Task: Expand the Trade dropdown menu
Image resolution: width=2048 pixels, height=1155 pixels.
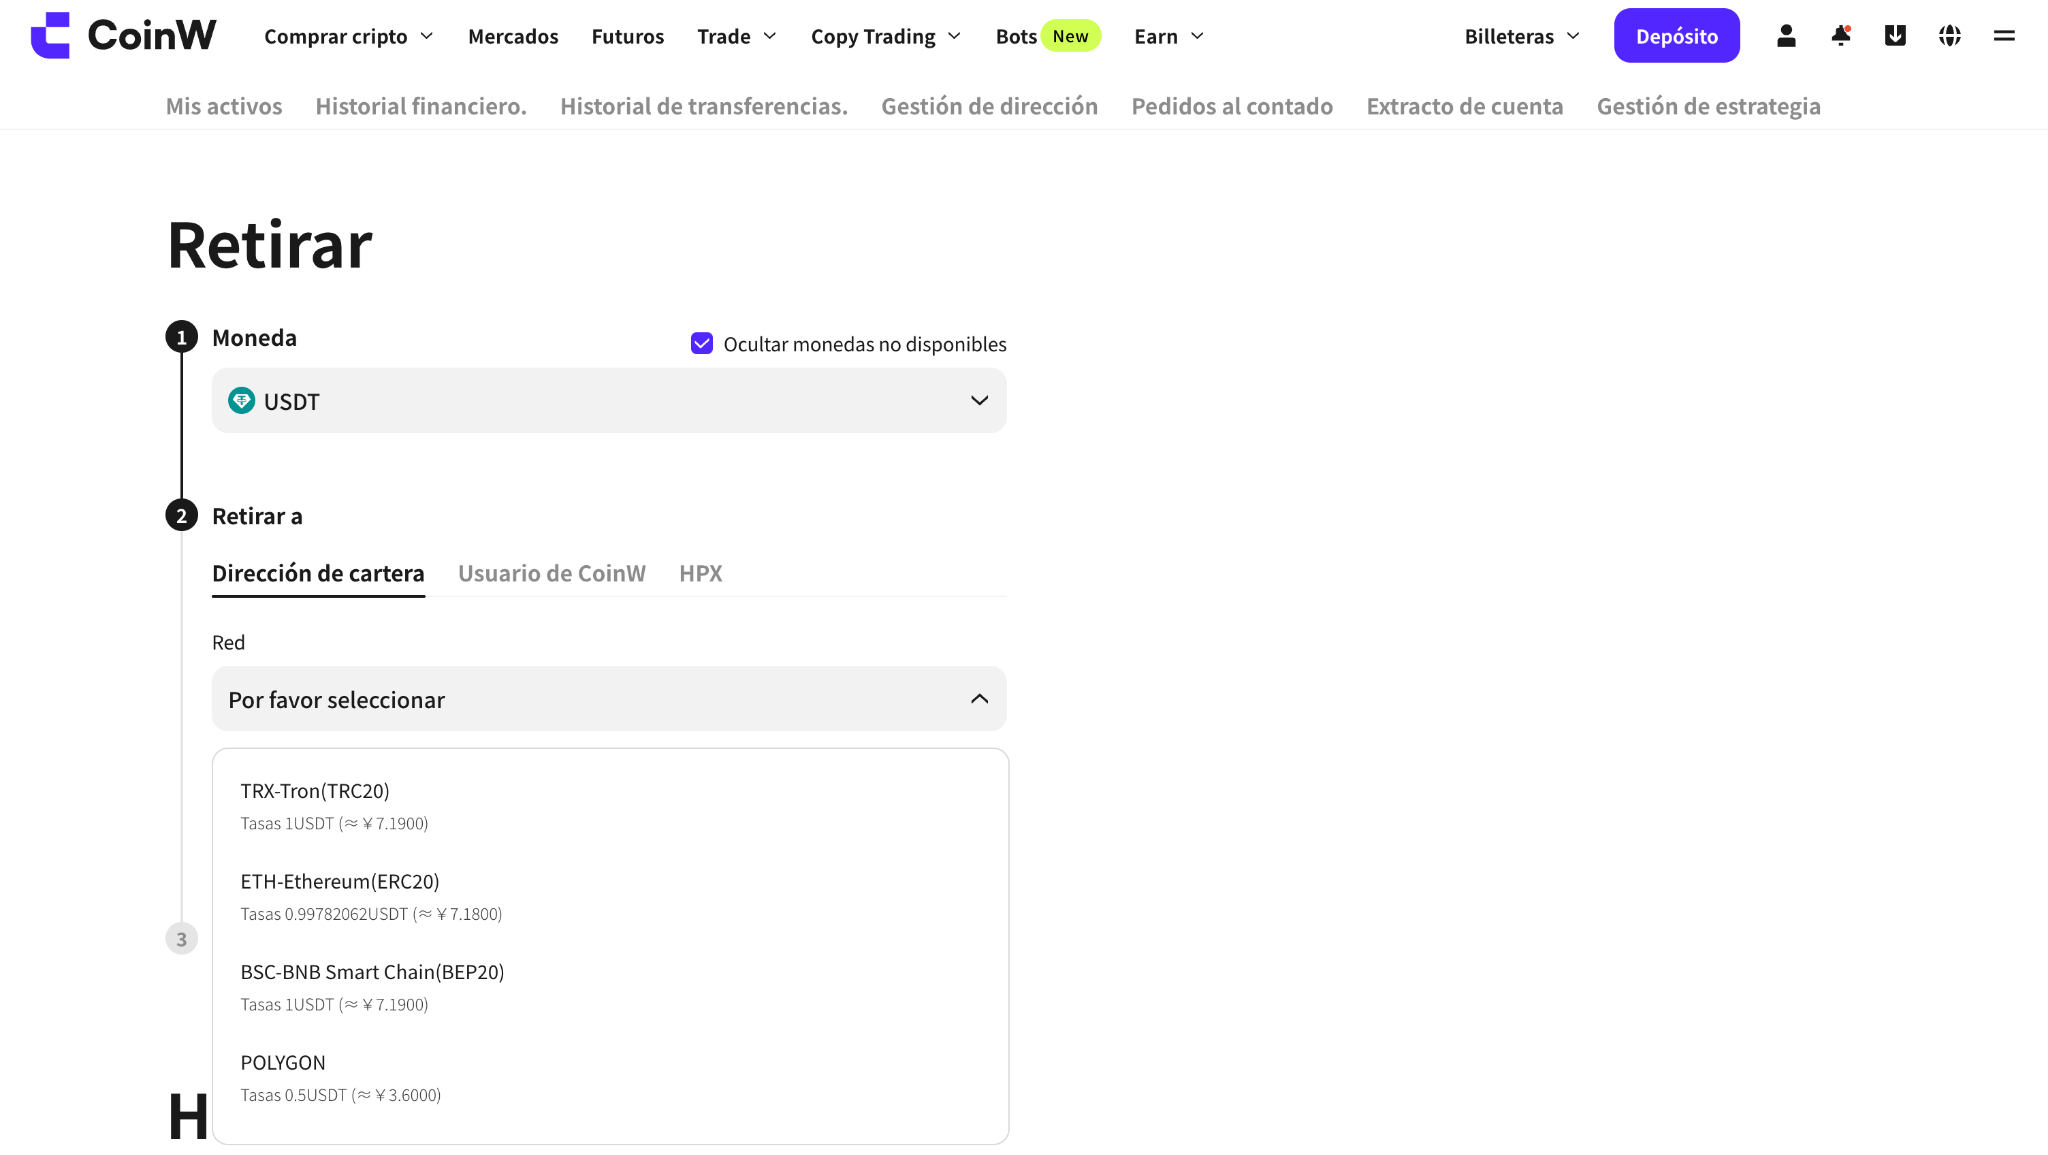Action: pyautogui.click(x=737, y=37)
